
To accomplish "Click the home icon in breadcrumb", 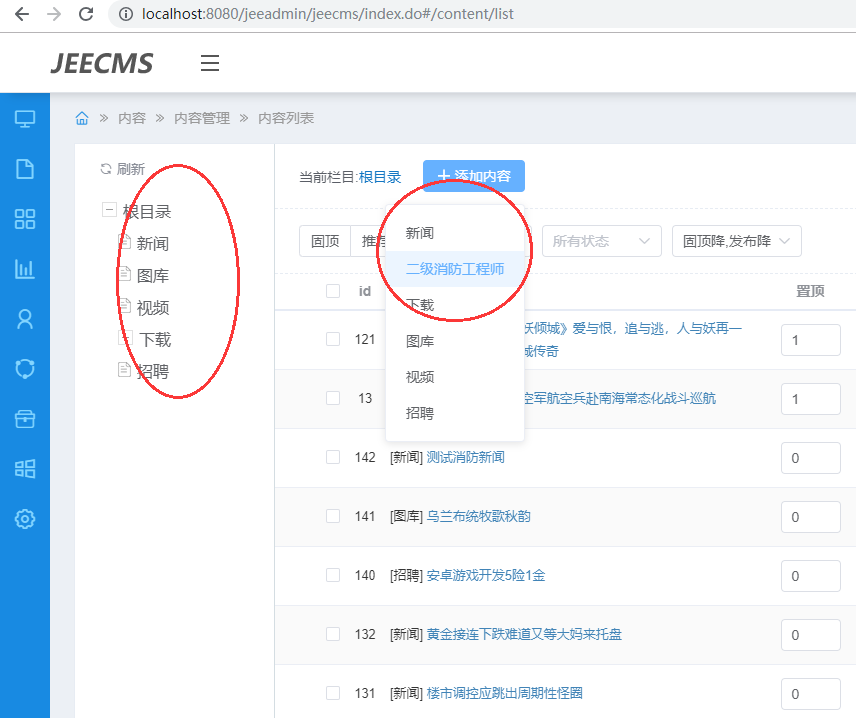I will pyautogui.click(x=82, y=118).
